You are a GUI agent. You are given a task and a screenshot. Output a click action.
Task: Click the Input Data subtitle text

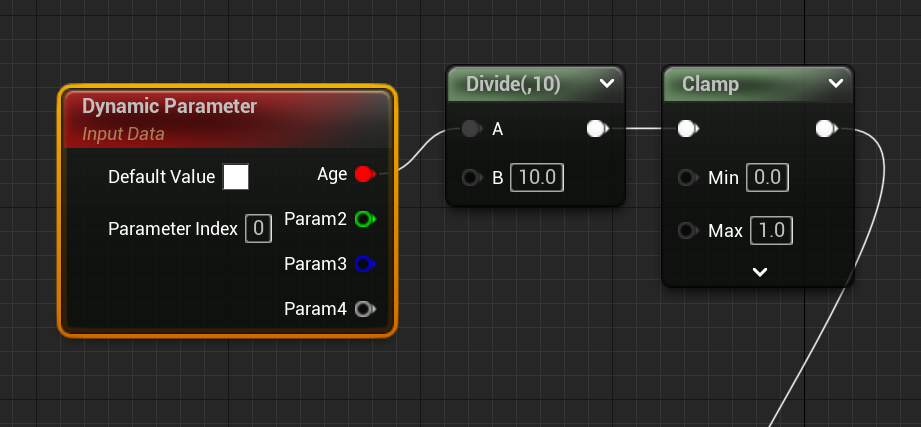[123, 134]
